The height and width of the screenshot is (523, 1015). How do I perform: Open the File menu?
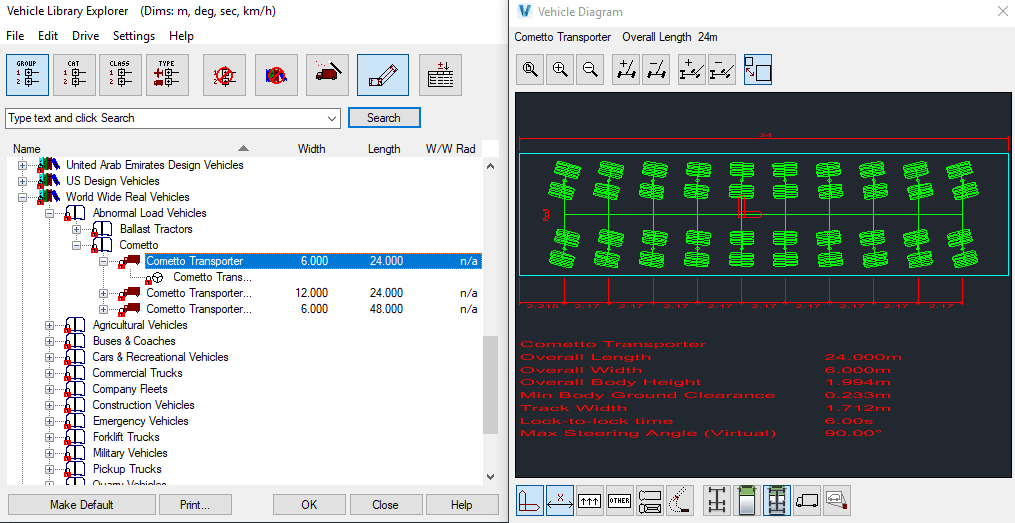point(15,36)
